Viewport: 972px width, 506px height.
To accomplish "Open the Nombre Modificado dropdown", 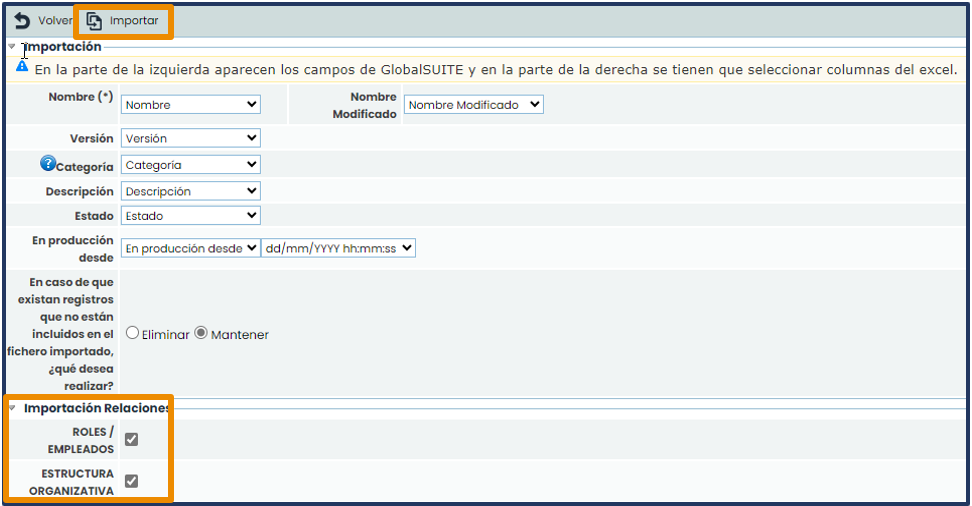I will tap(474, 104).
